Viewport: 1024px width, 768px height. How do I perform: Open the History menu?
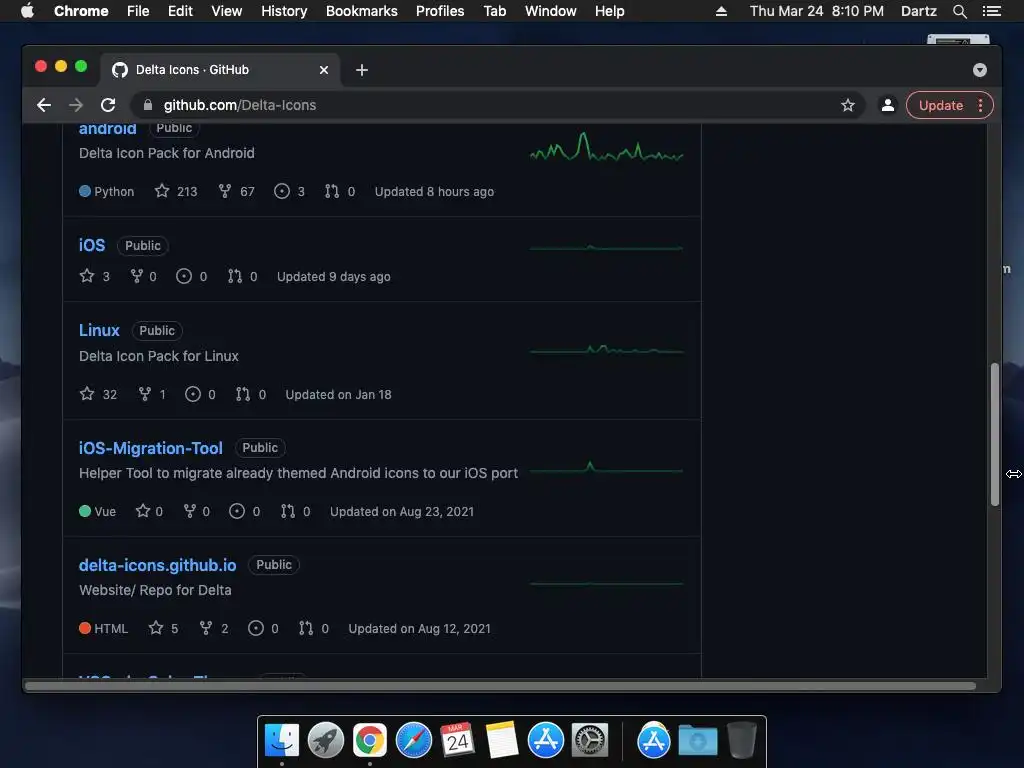284,11
